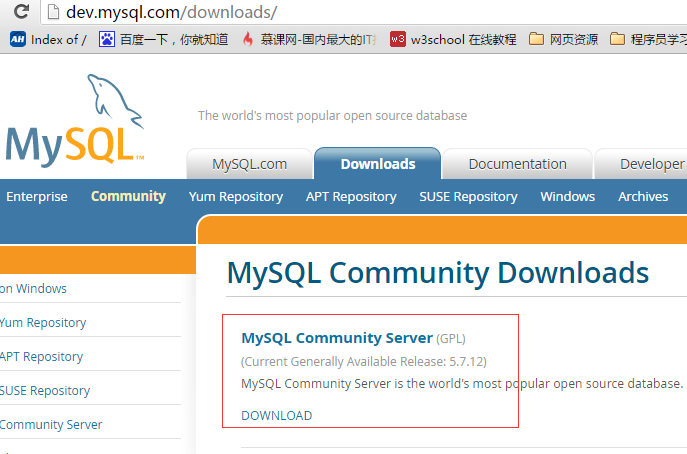Open the Yum Repository sidebar link

[x=43, y=323]
